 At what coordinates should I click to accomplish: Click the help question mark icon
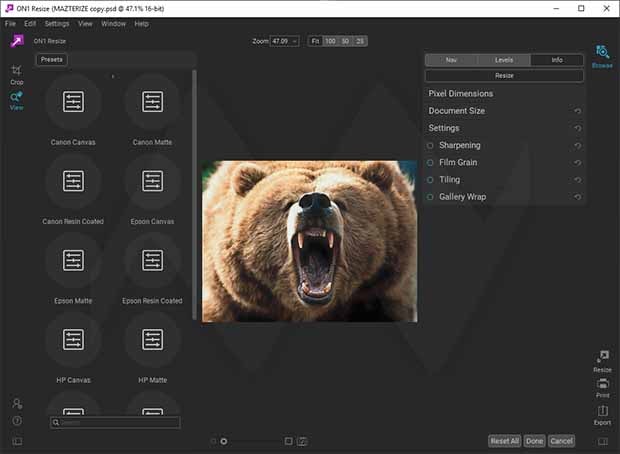pos(17,420)
